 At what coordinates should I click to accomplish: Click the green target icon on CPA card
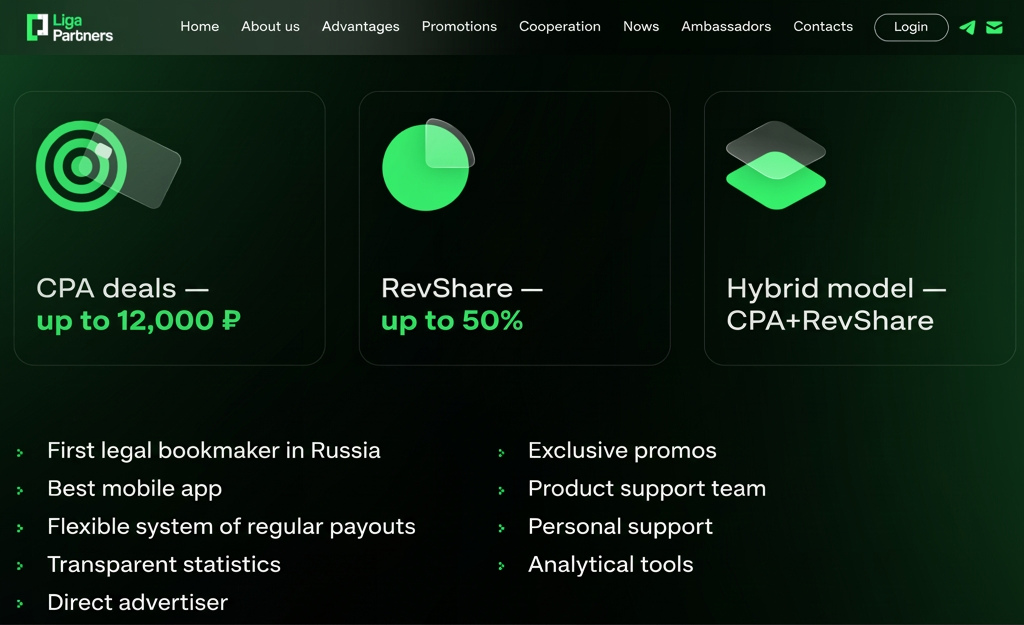tap(108, 165)
